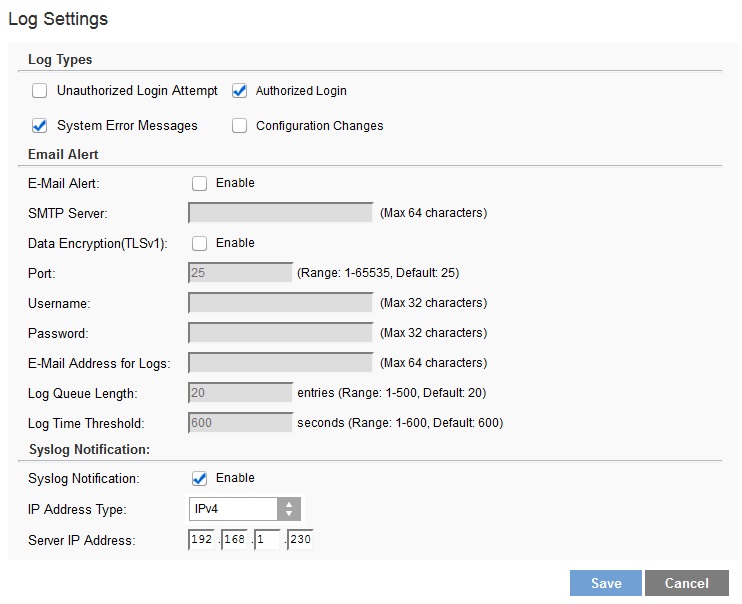This screenshot has width=742, height=604.
Task: Save the log settings
Action: (x=605, y=583)
